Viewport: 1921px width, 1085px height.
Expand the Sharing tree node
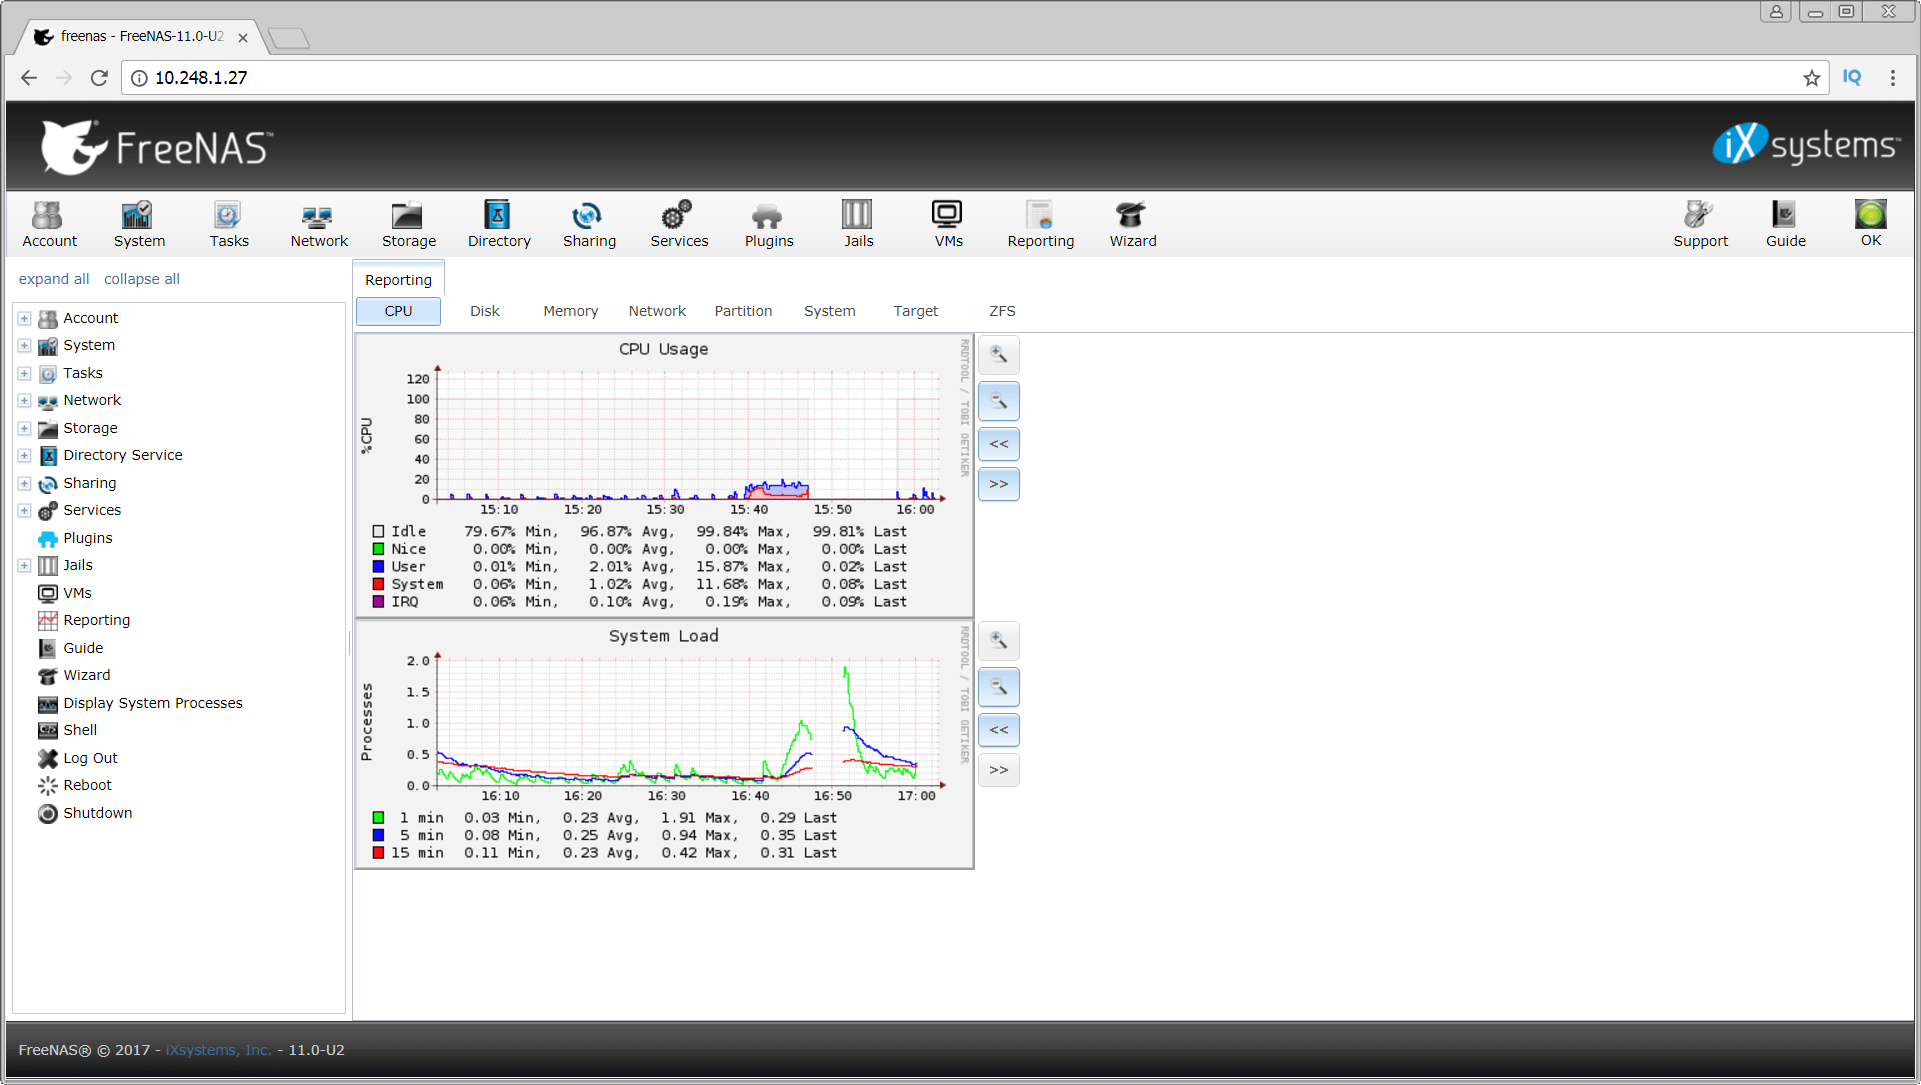(x=24, y=483)
